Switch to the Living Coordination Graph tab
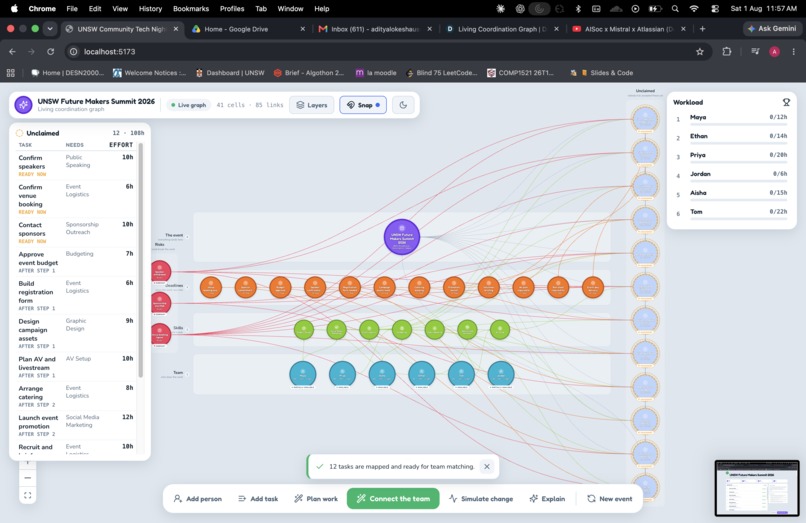Screen dimensions: 806x523 point(502,29)
